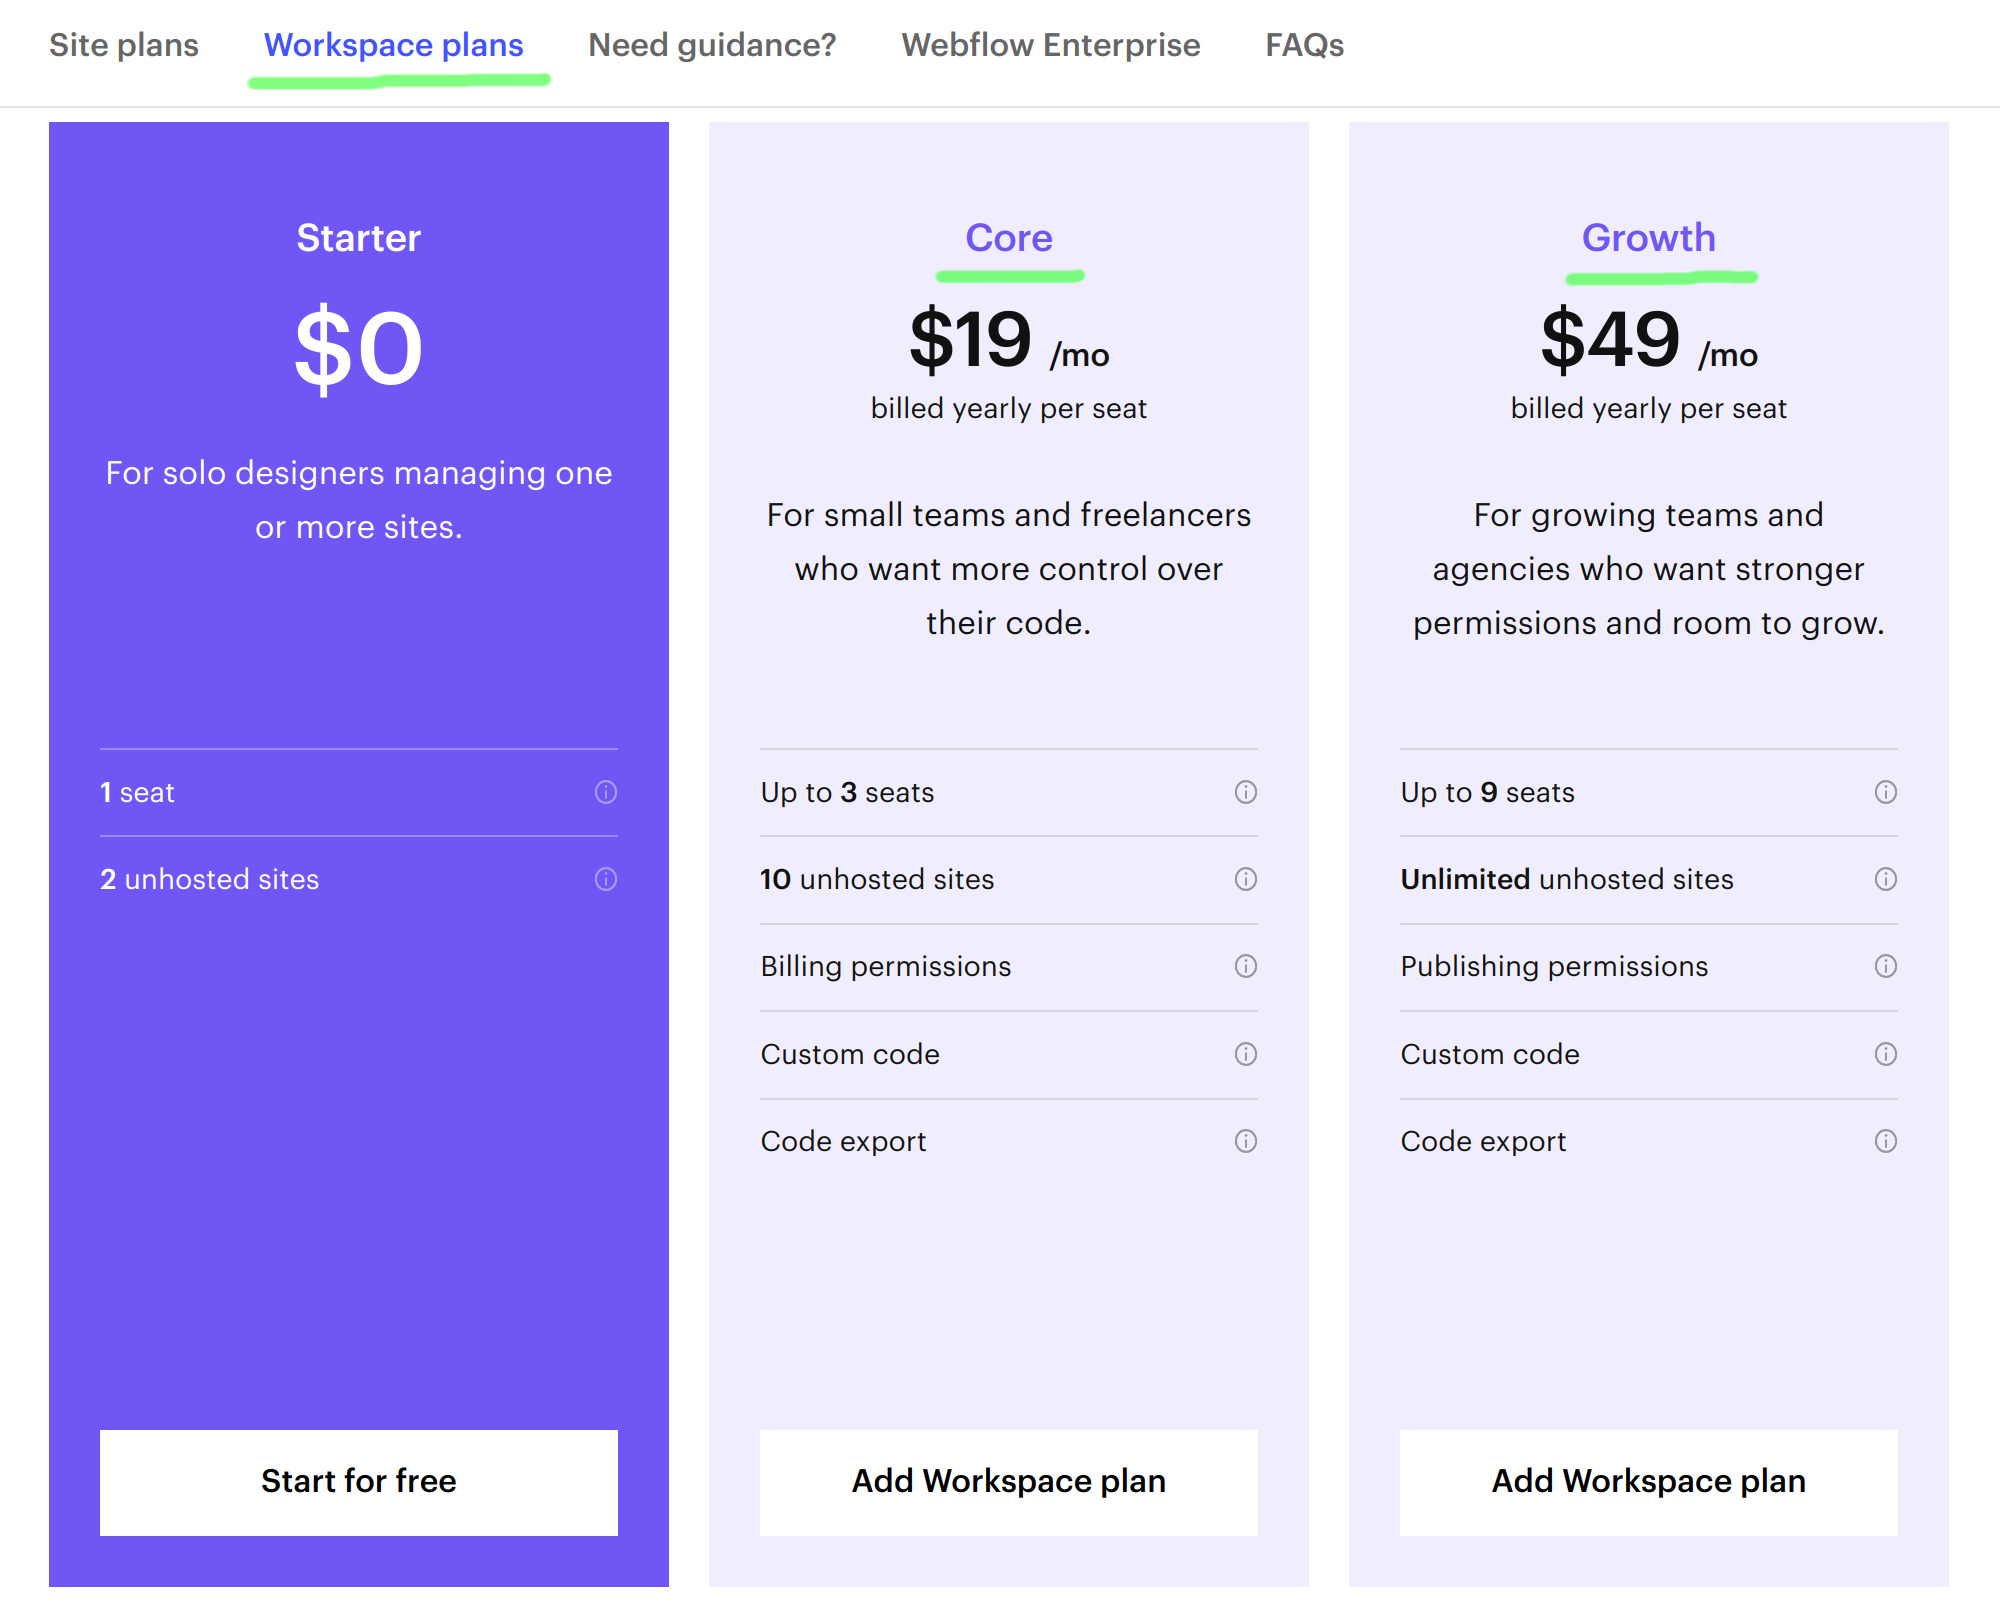Click '2 unhosted sites' text
This screenshot has width=2000, height=1601.
pos(209,879)
